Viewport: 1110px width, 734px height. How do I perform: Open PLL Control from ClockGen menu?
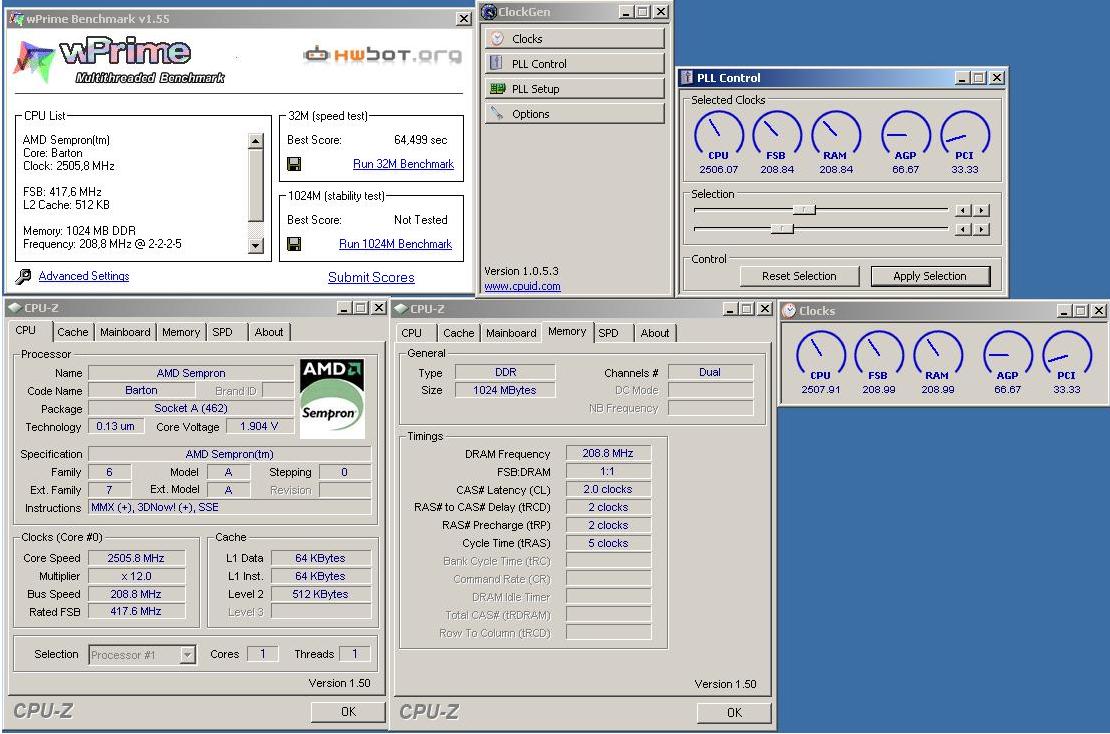coord(574,64)
